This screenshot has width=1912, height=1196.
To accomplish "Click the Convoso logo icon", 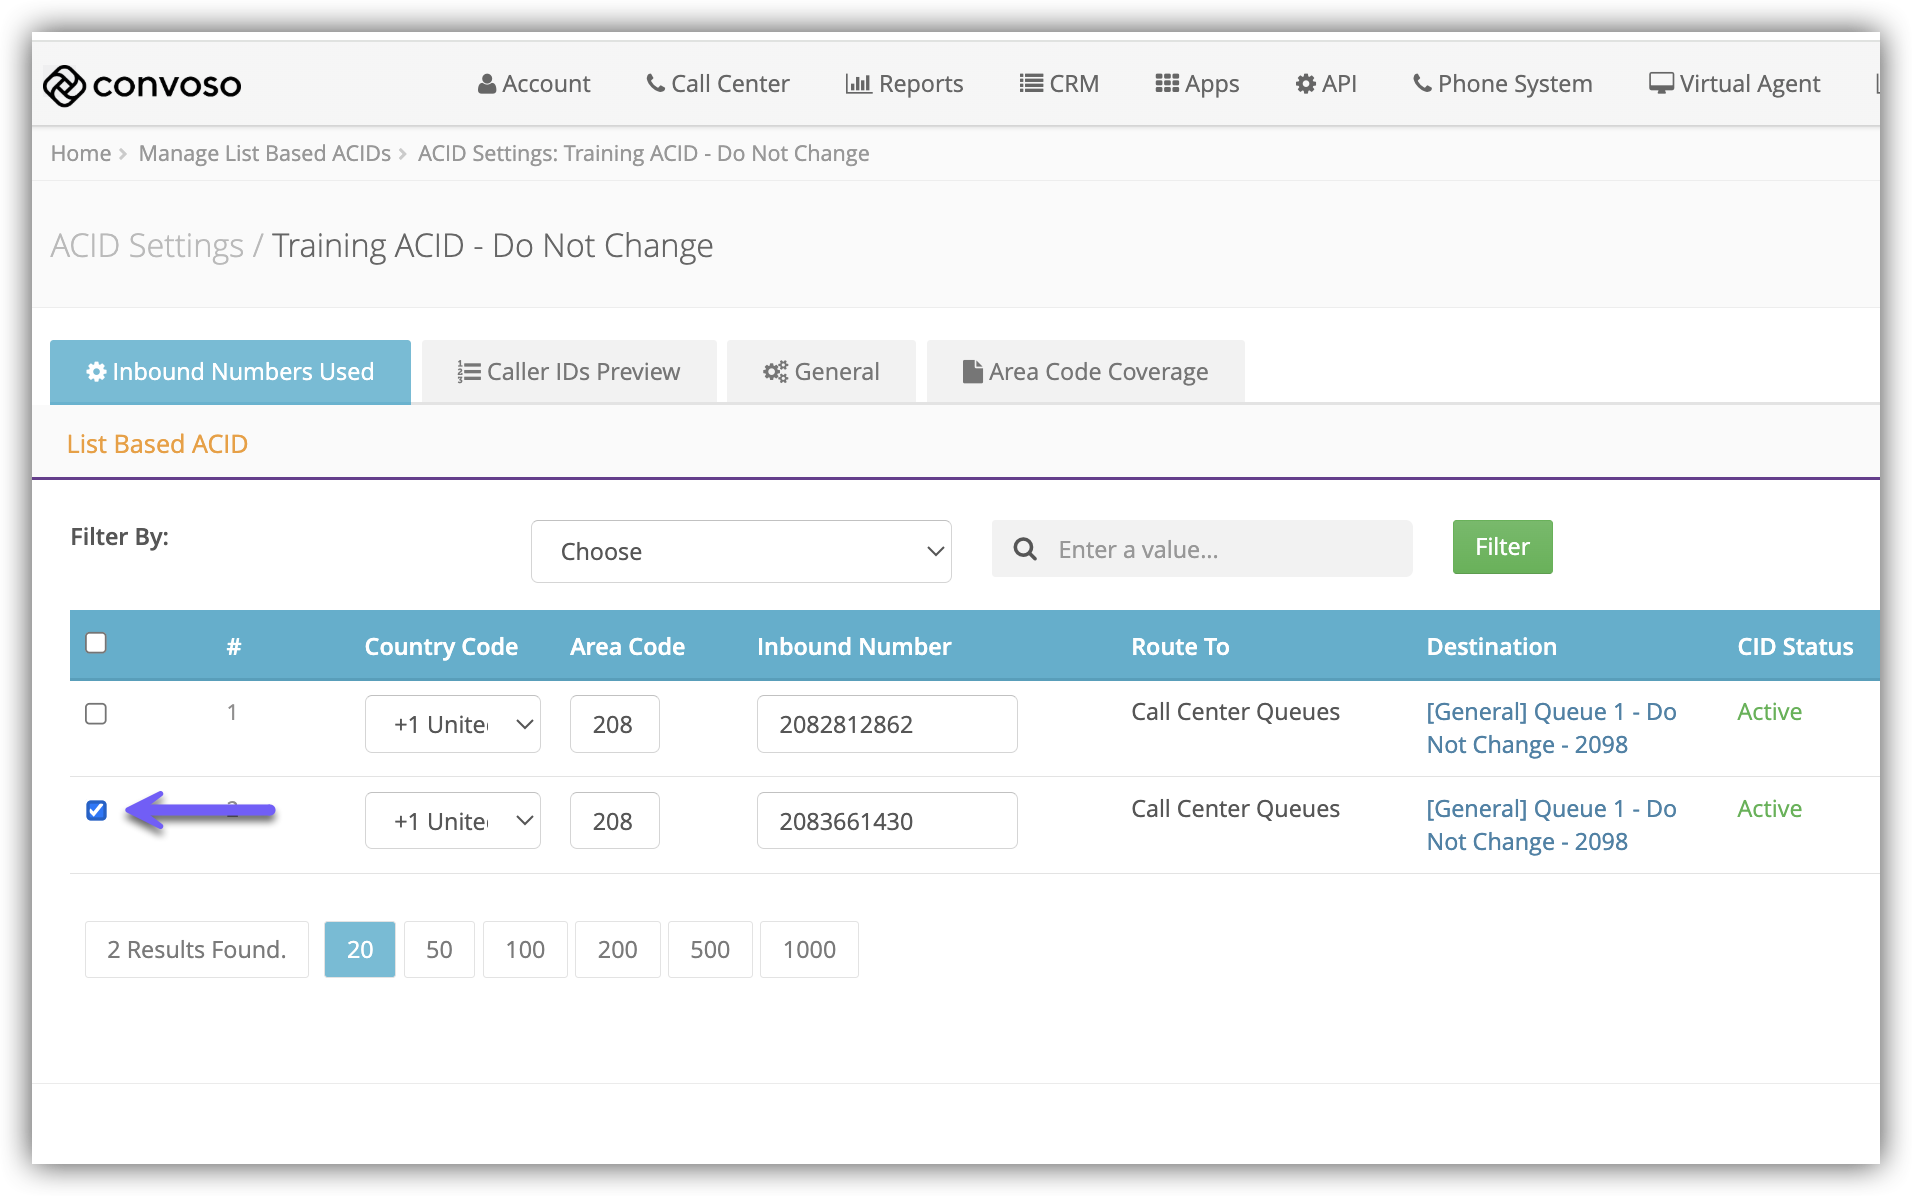I will coord(64,86).
